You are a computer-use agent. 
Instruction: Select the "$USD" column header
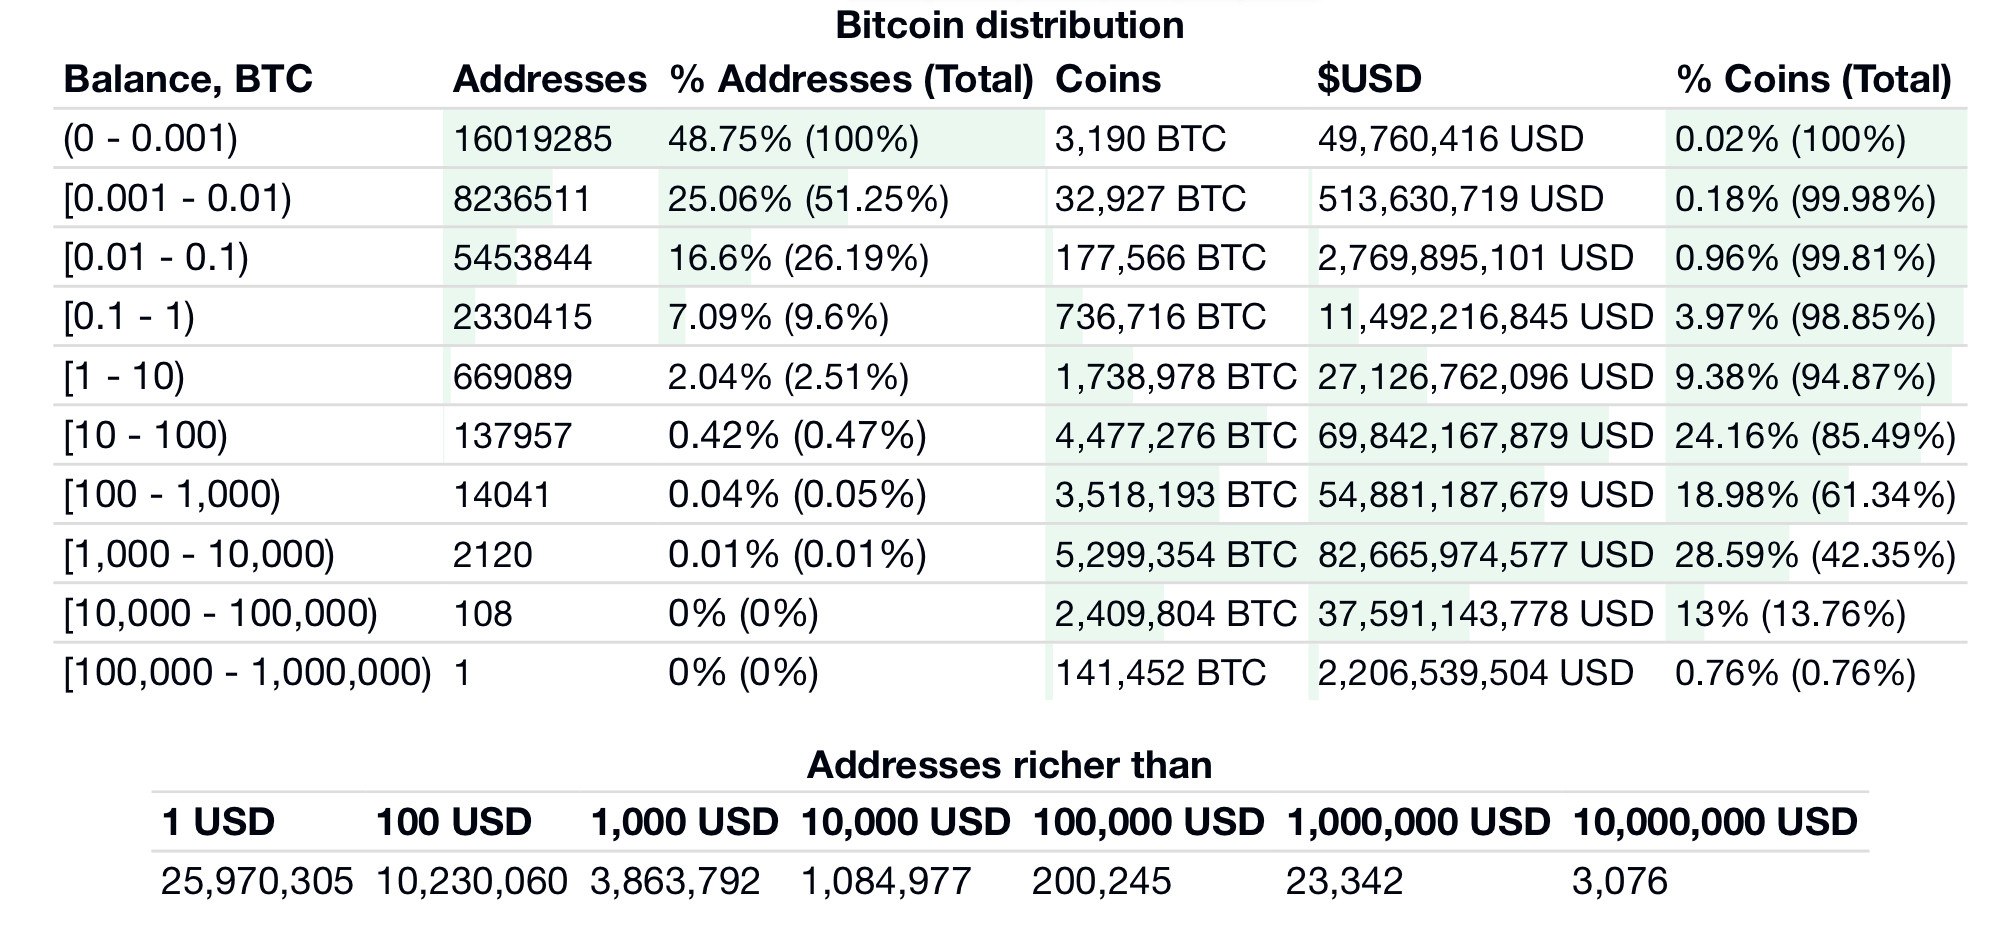1369,79
